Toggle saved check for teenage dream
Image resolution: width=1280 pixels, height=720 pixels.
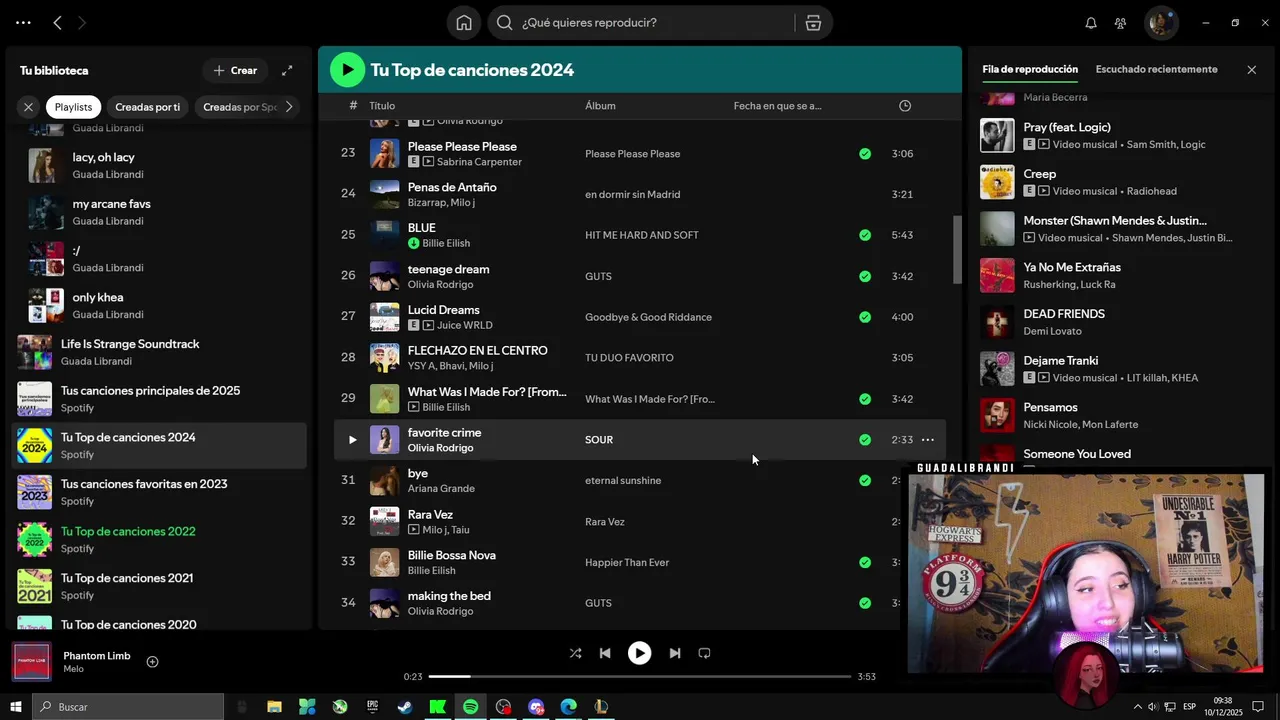865,276
